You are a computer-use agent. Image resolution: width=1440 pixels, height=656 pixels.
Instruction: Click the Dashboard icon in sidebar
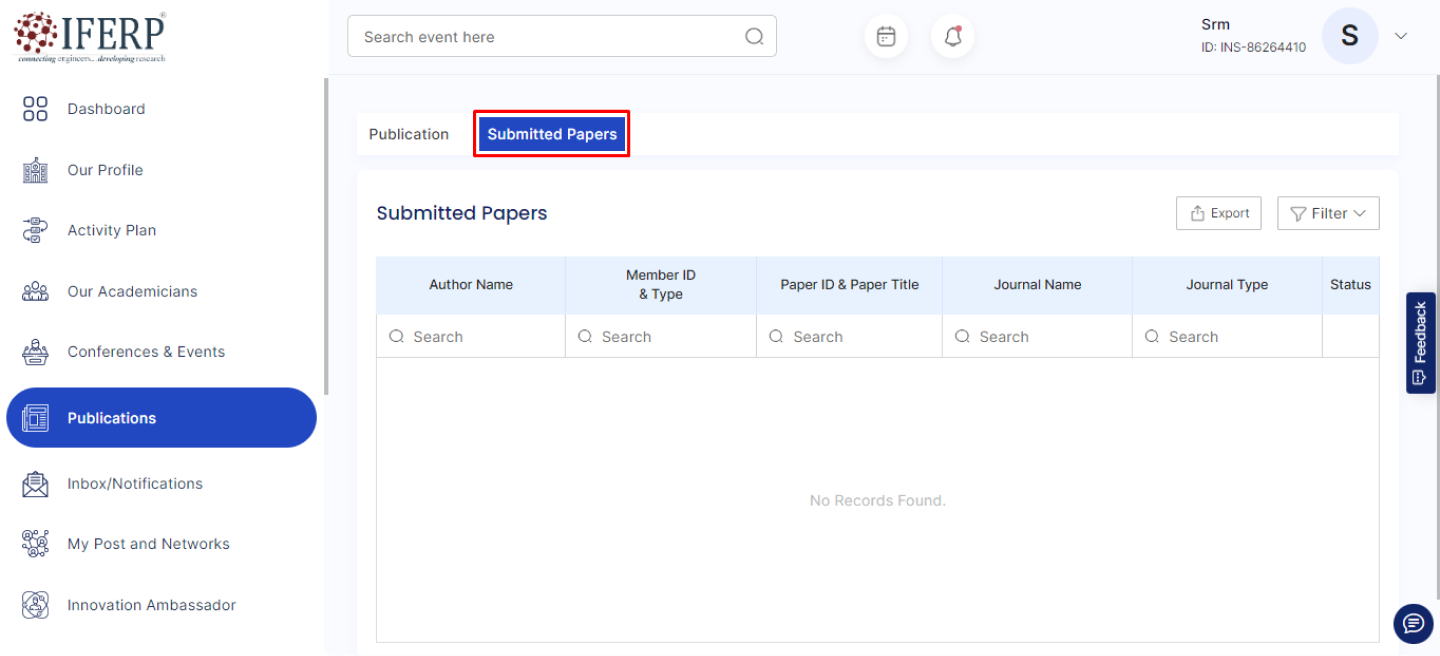click(35, 109)
